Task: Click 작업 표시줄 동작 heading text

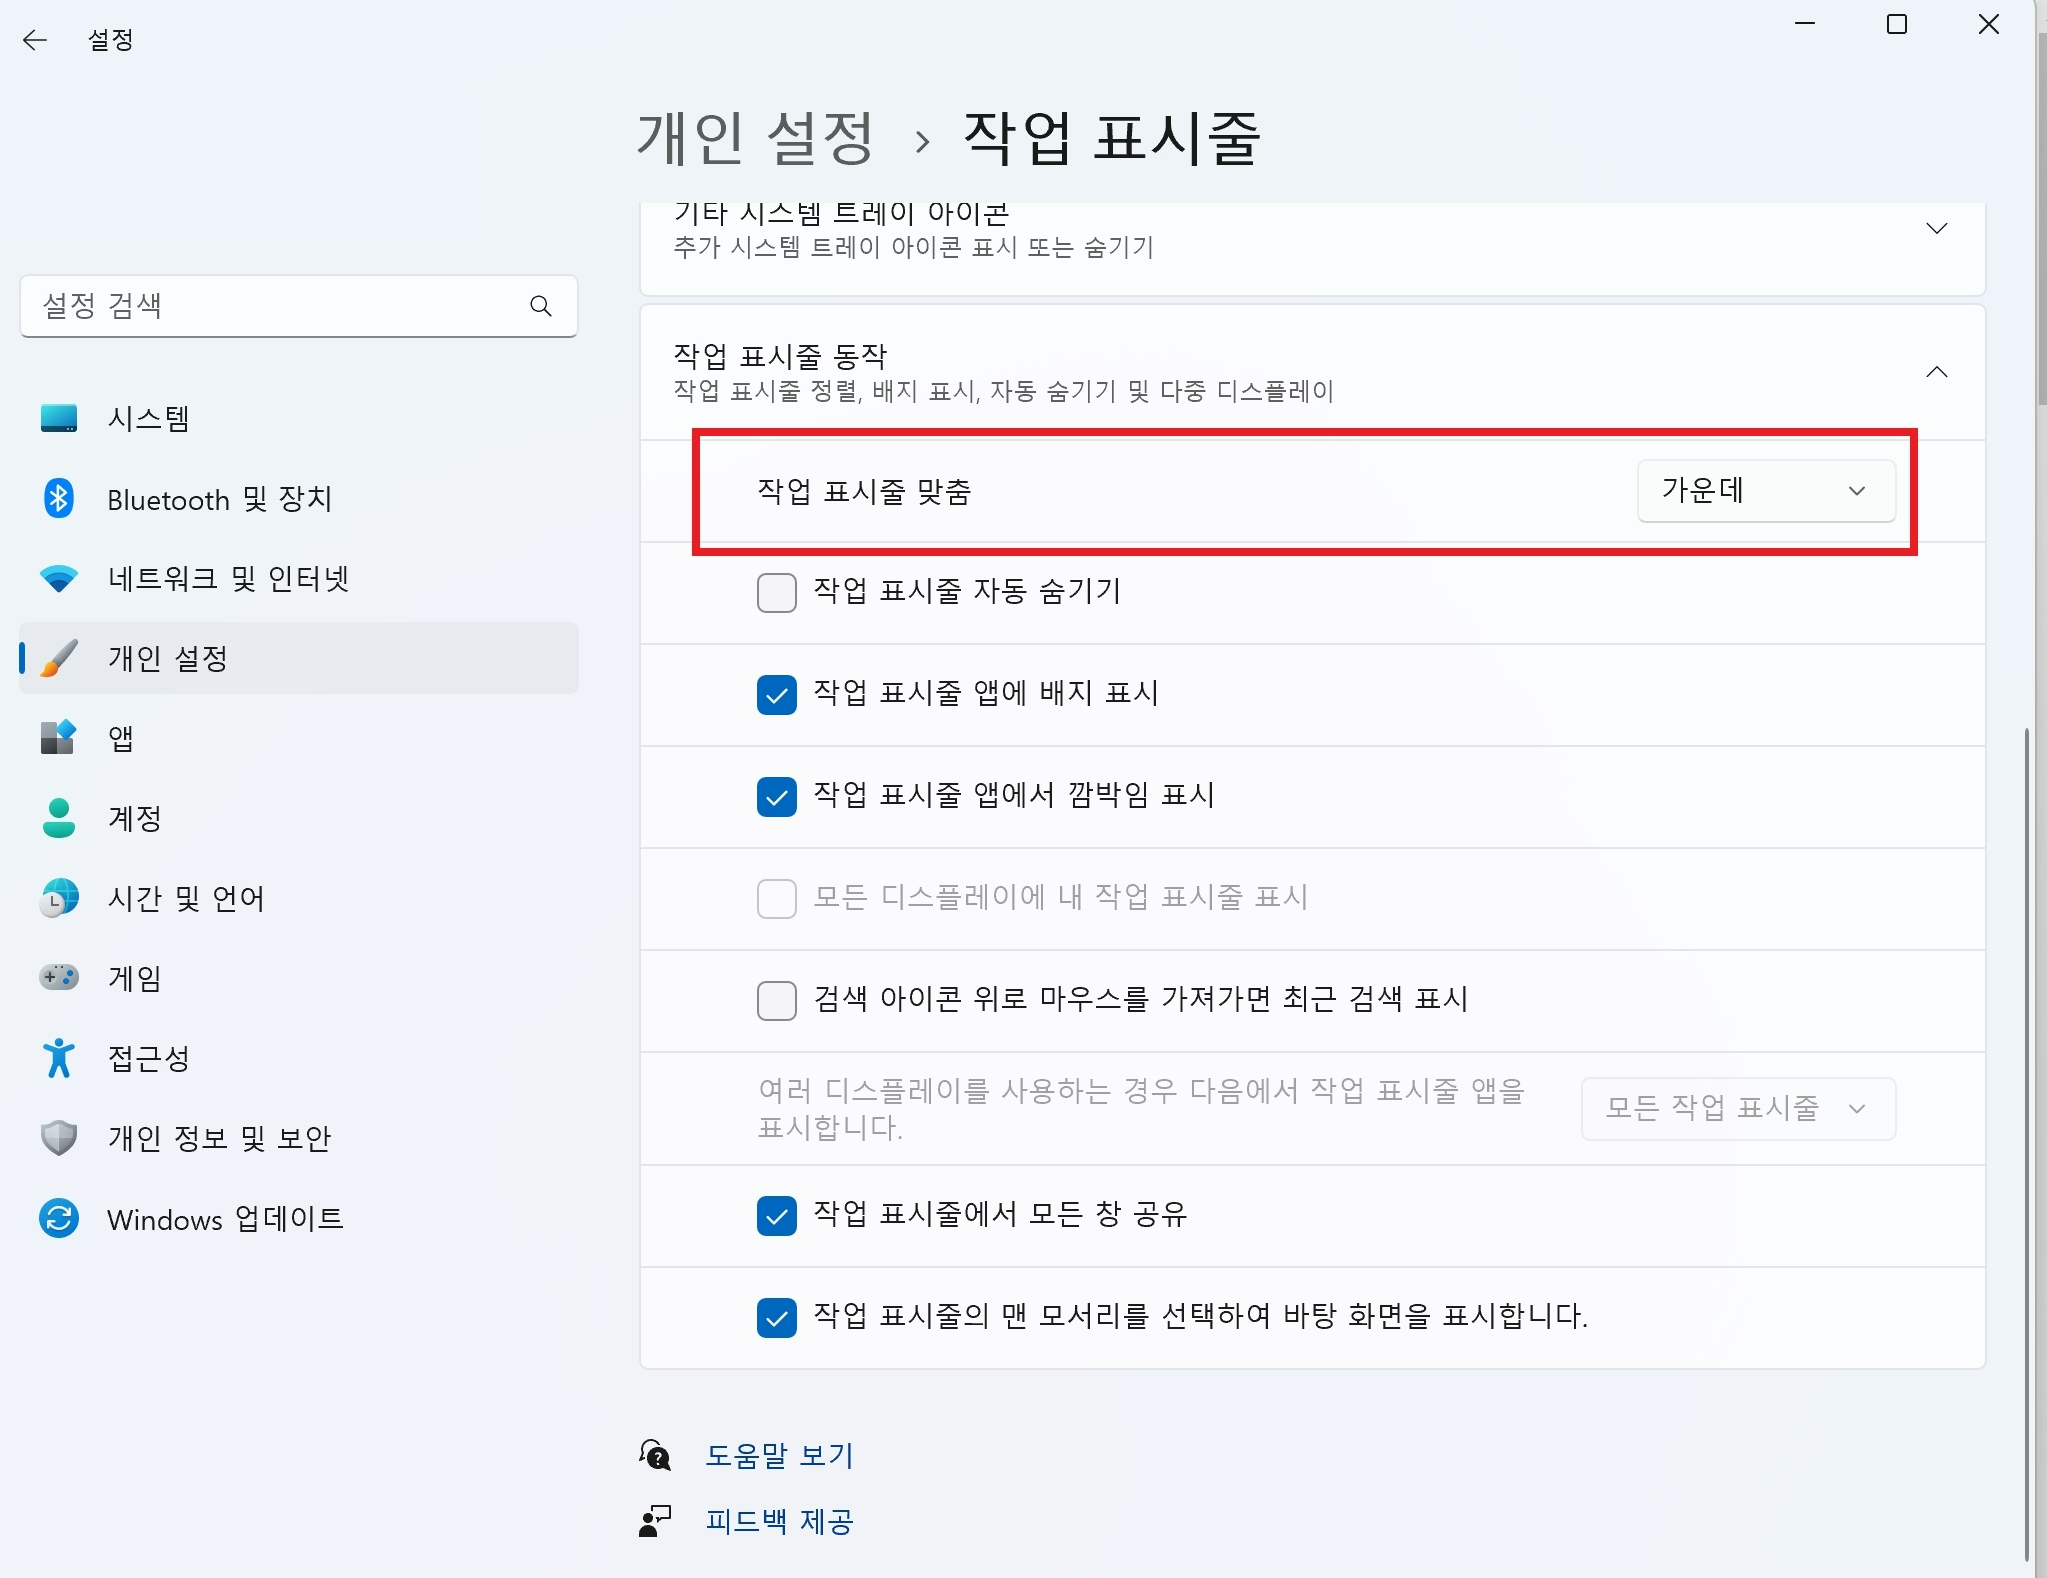Action: (x=780, y=356)
